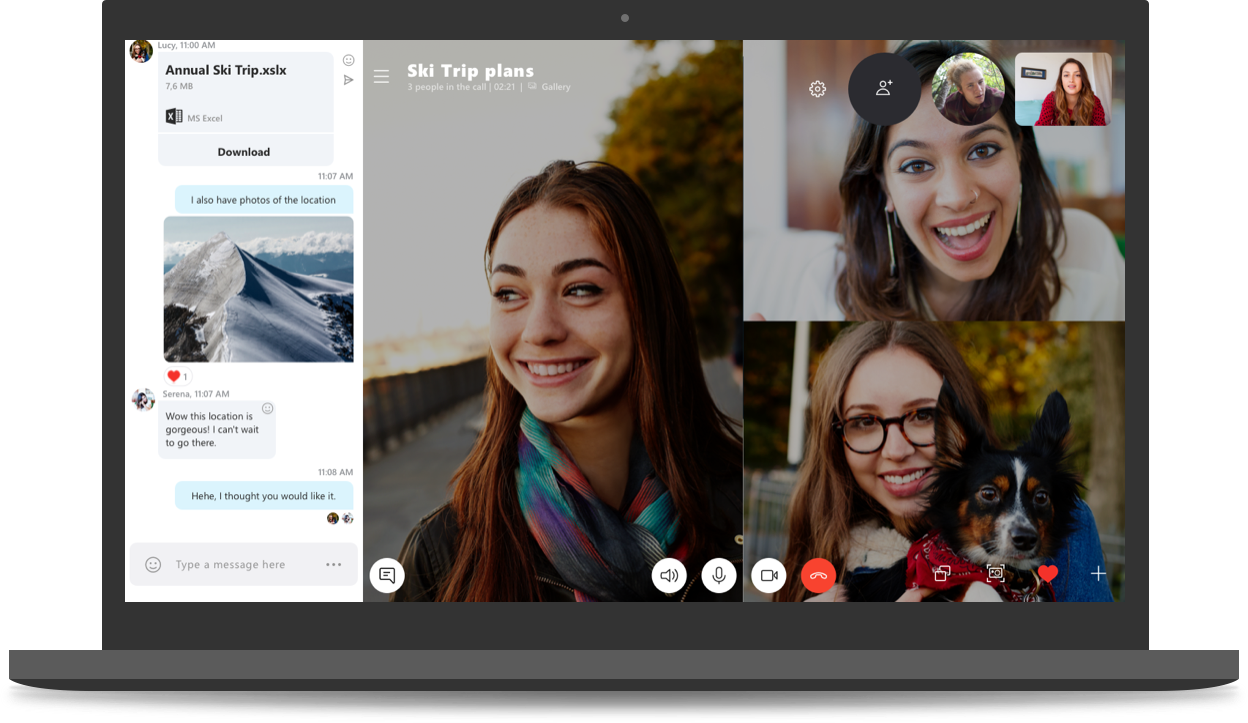Open the chat bubble icon during the call
The height and width of the screenshot is (723, 1248).
coord(386,575)
